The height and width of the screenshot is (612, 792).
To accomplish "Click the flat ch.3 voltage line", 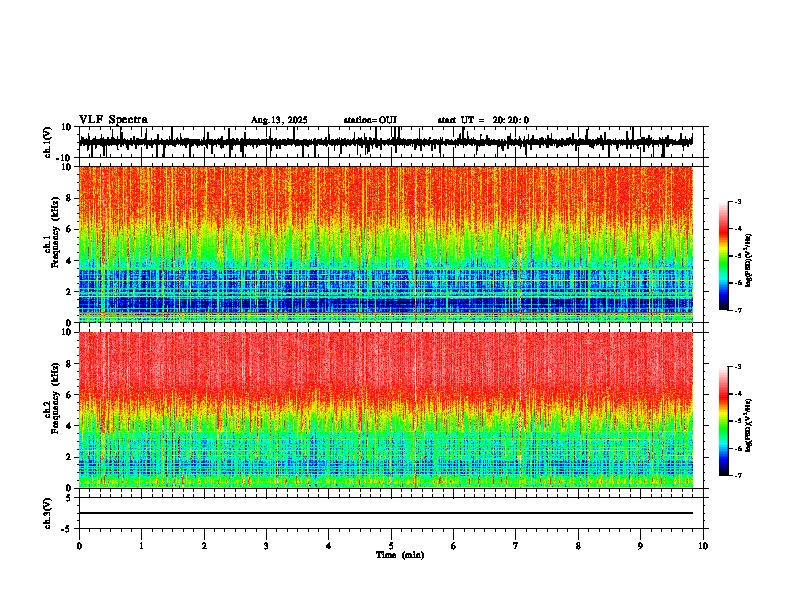I will (386, 513).
